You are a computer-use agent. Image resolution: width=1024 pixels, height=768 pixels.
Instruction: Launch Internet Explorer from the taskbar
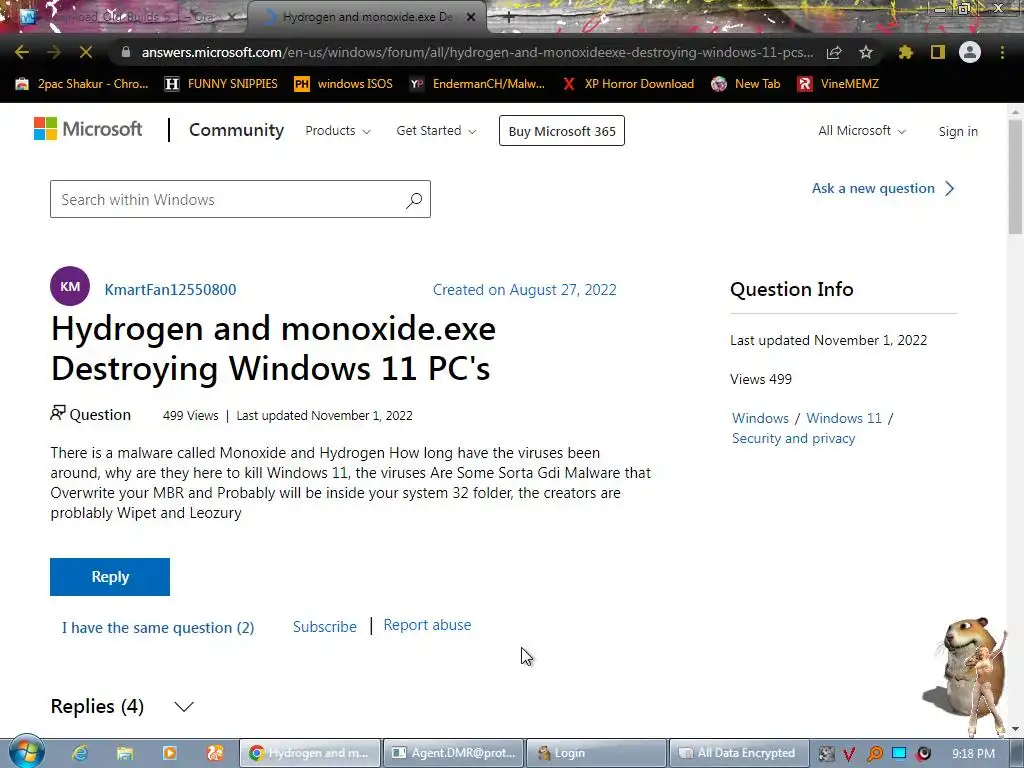tap(80, 753)
